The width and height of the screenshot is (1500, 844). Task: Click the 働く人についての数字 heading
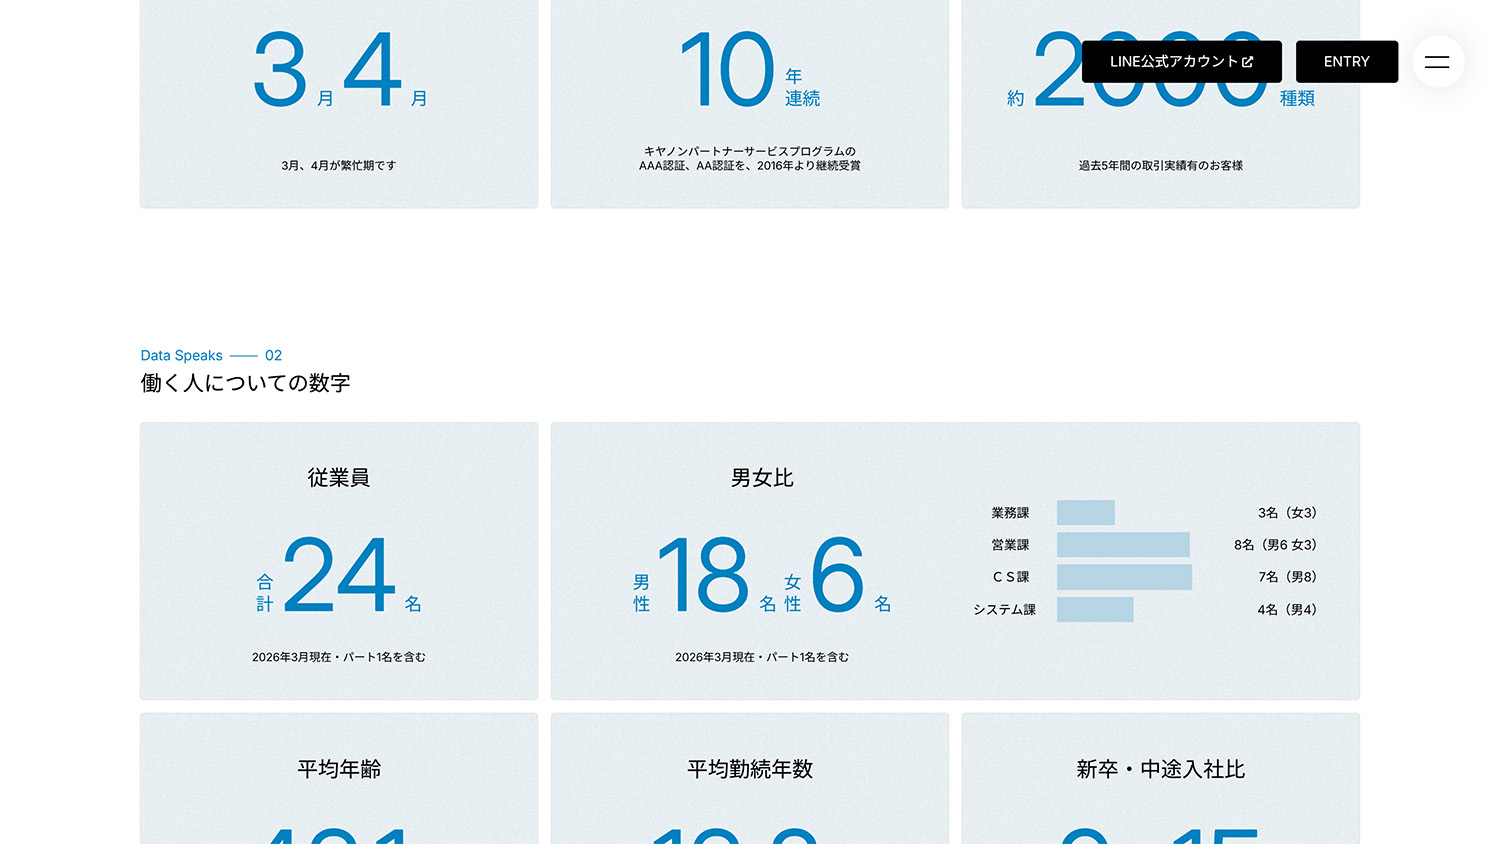pyautogui.click(x=246, y=383)
